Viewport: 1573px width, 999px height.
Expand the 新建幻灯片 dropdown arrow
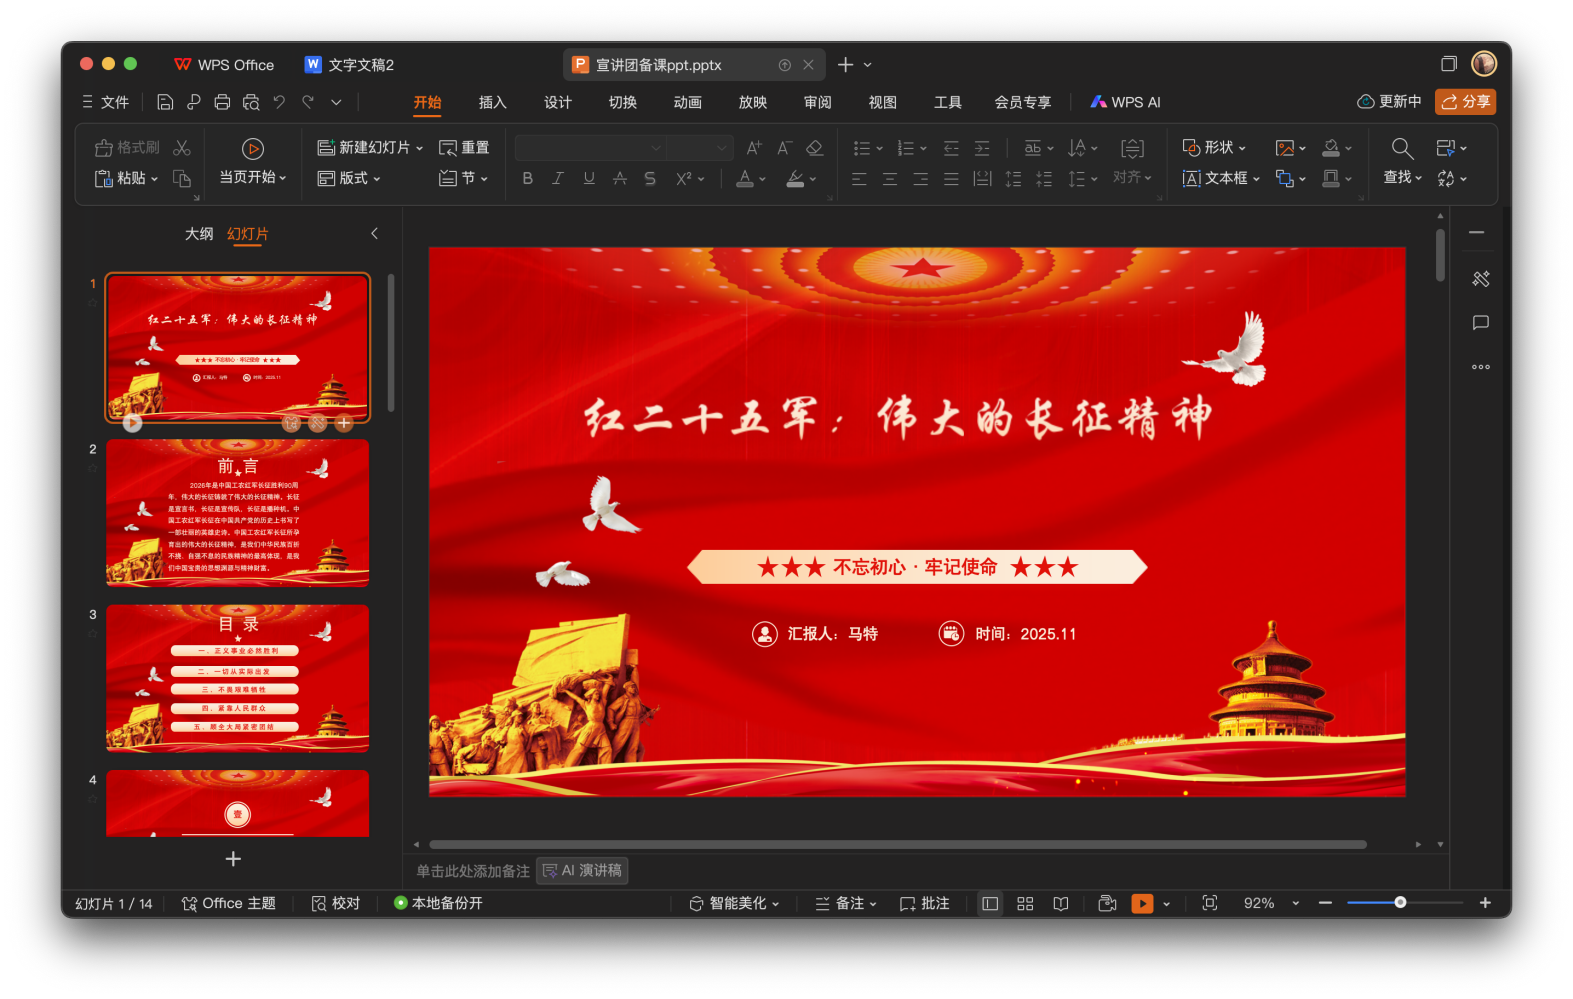click(420, 148)
